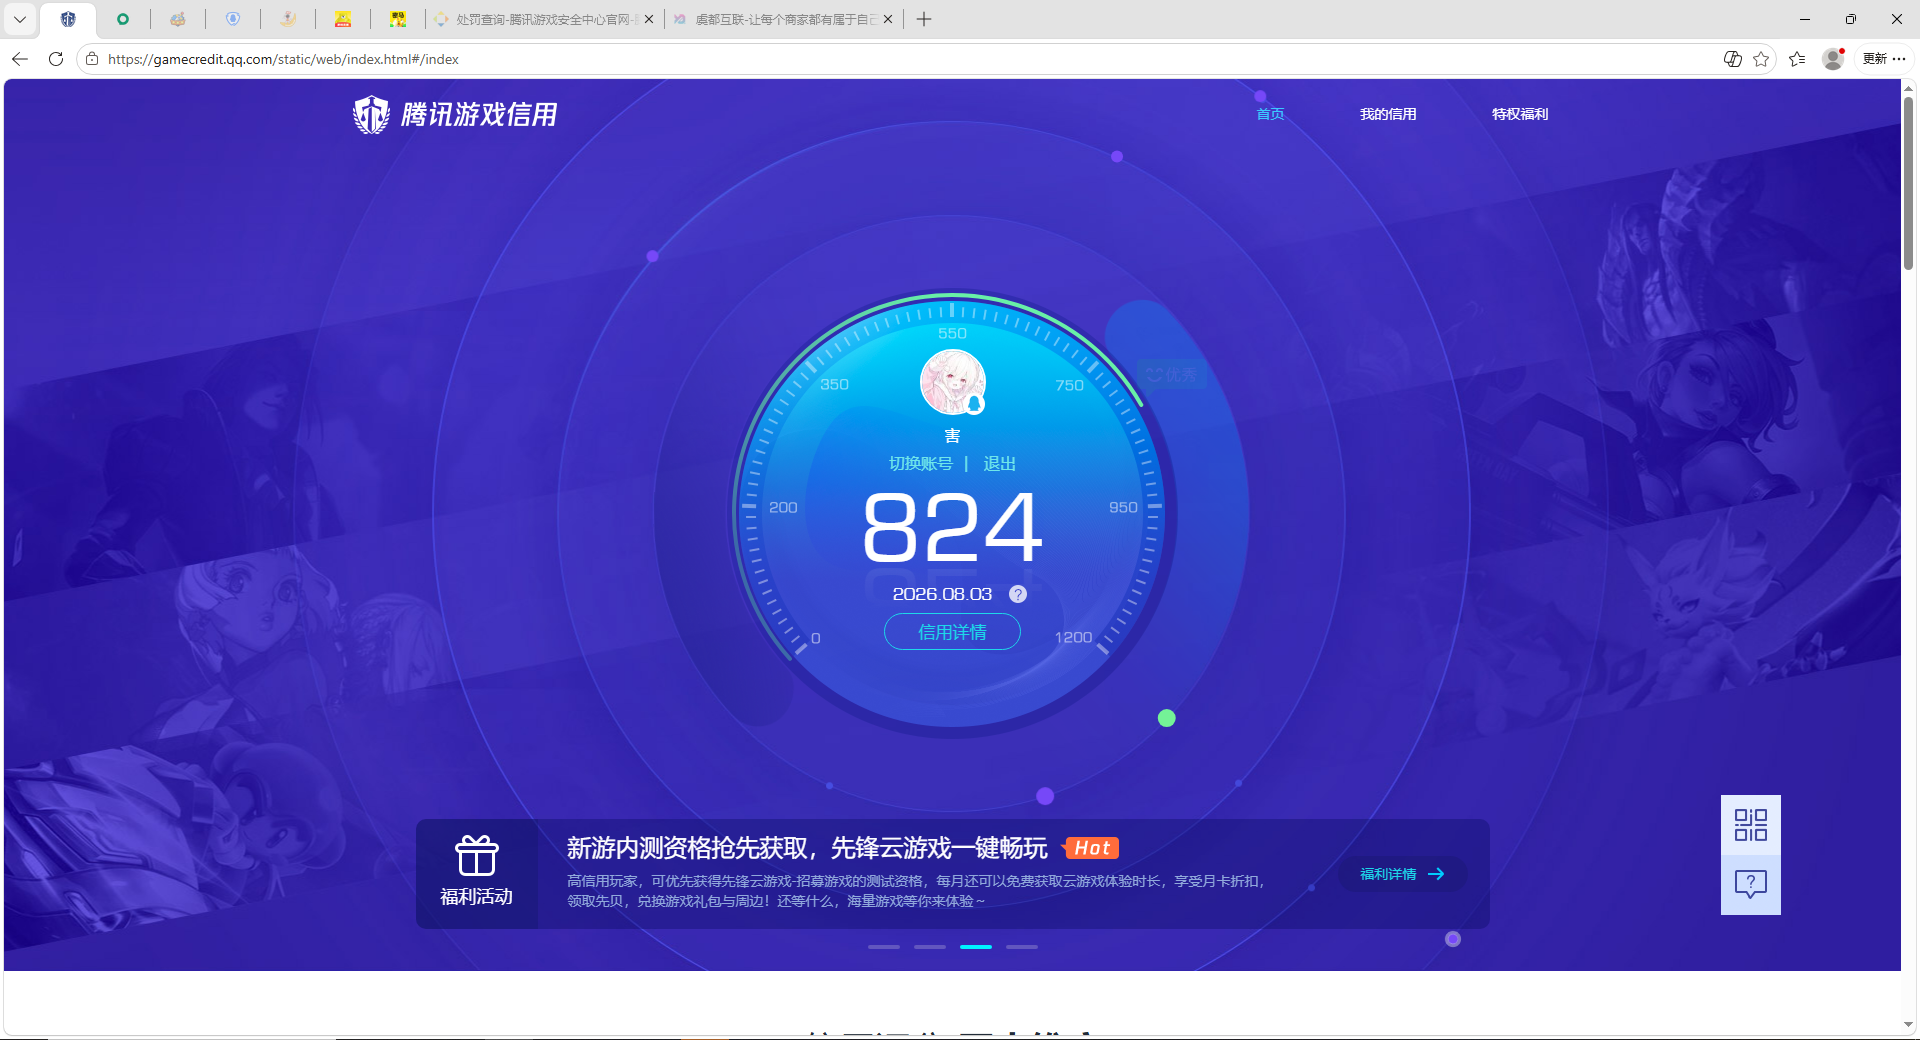Open Copilot from the address bar
The image size is (1920, 1040).
pos(1733,59)
